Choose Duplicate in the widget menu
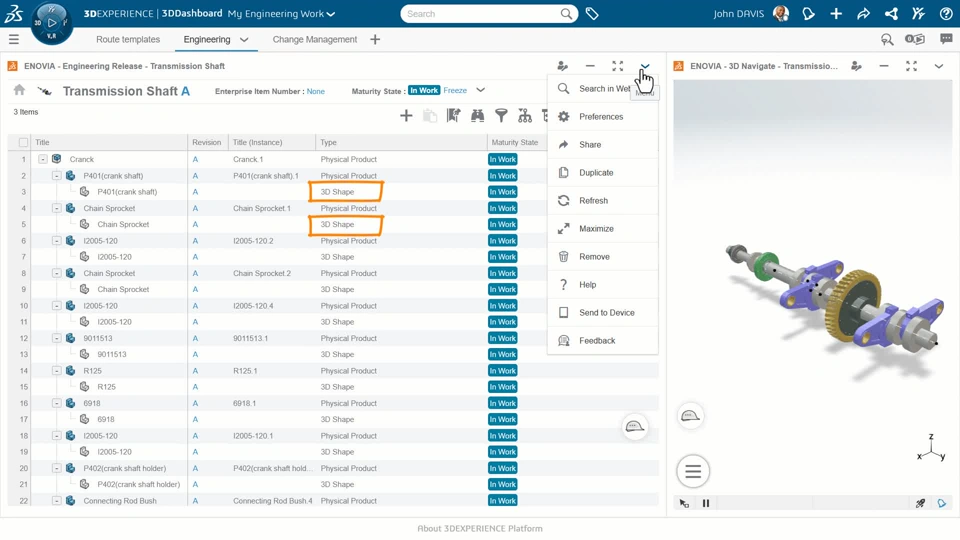 point(603,173)
